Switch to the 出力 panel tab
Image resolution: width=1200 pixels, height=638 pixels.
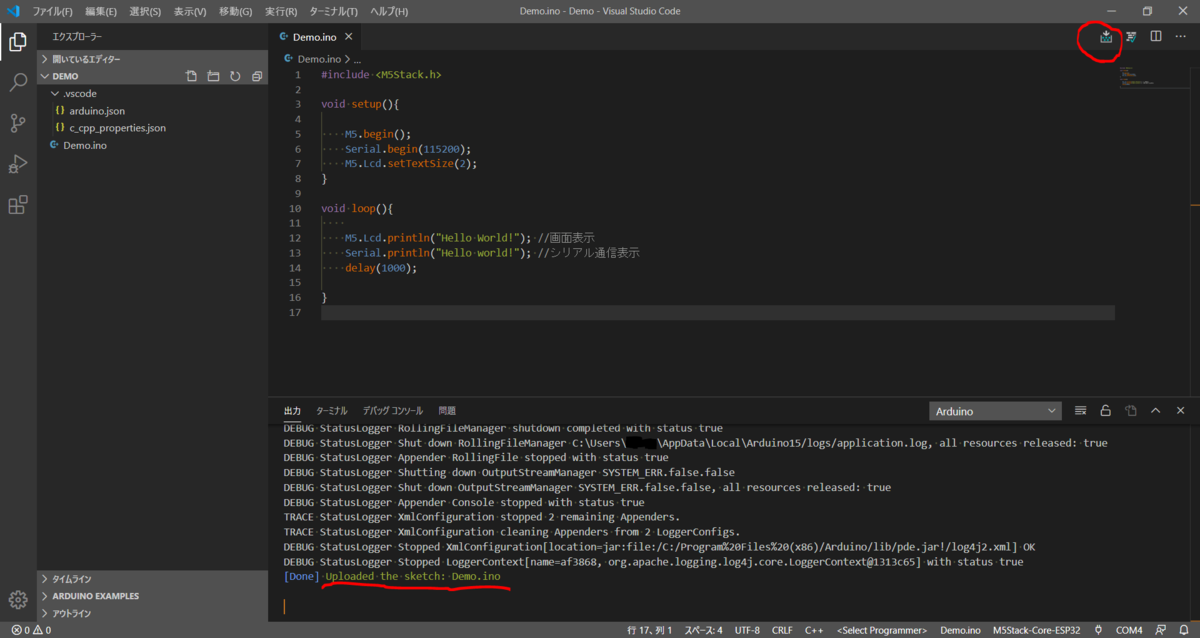click(292, 411)
